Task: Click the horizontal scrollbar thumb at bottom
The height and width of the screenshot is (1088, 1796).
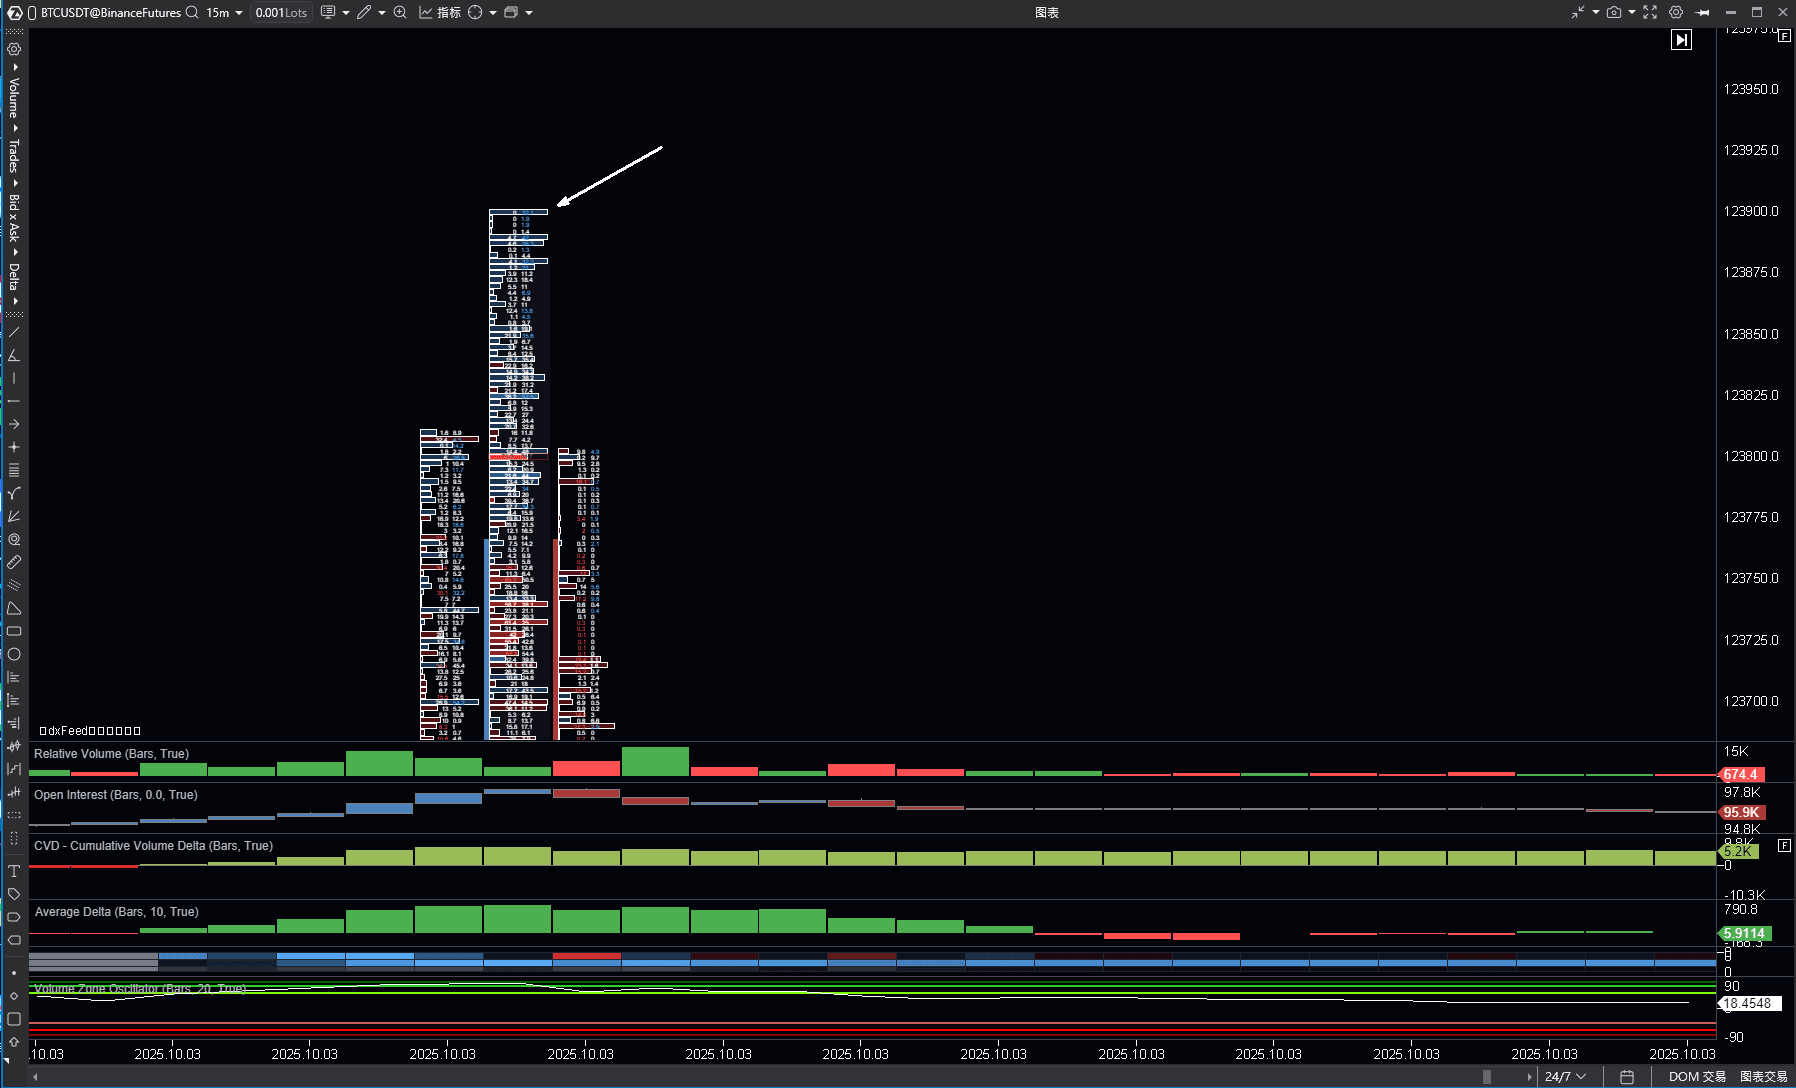Action: (x=1487, y=1077)
